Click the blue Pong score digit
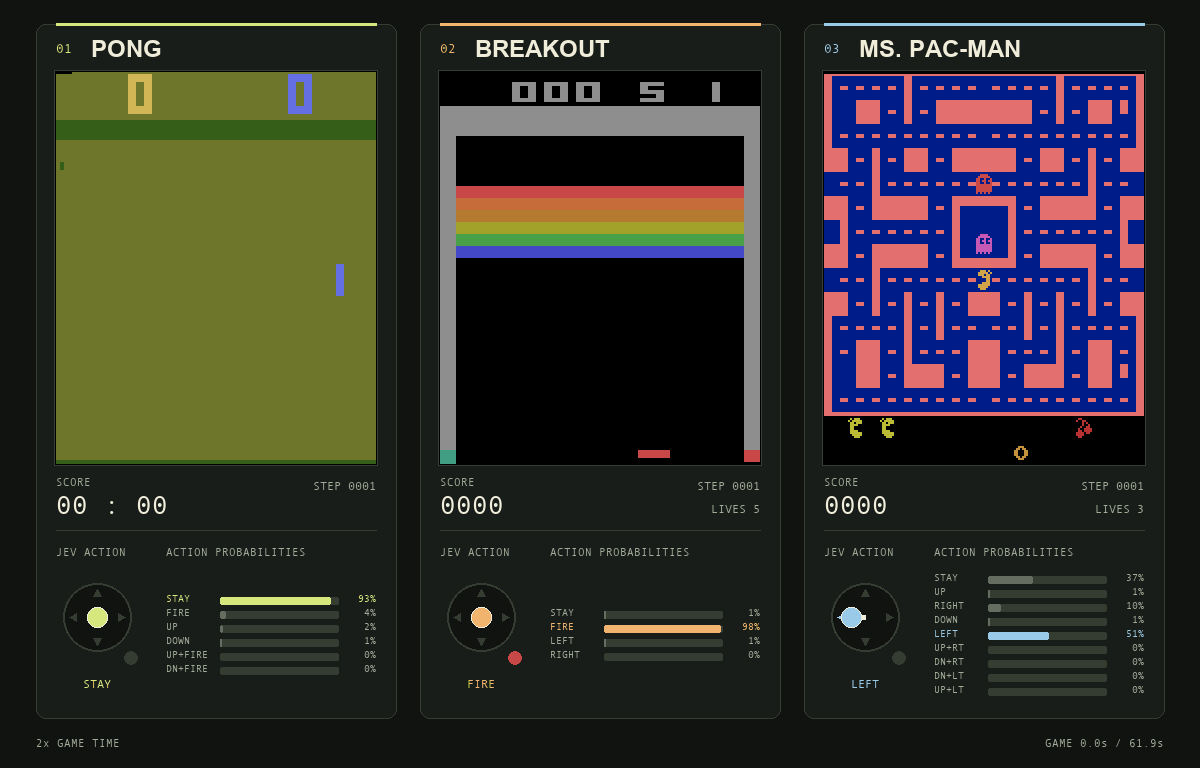Image resolution: width=1200 pixels, height=768 pixels. [x=300, y=94]
